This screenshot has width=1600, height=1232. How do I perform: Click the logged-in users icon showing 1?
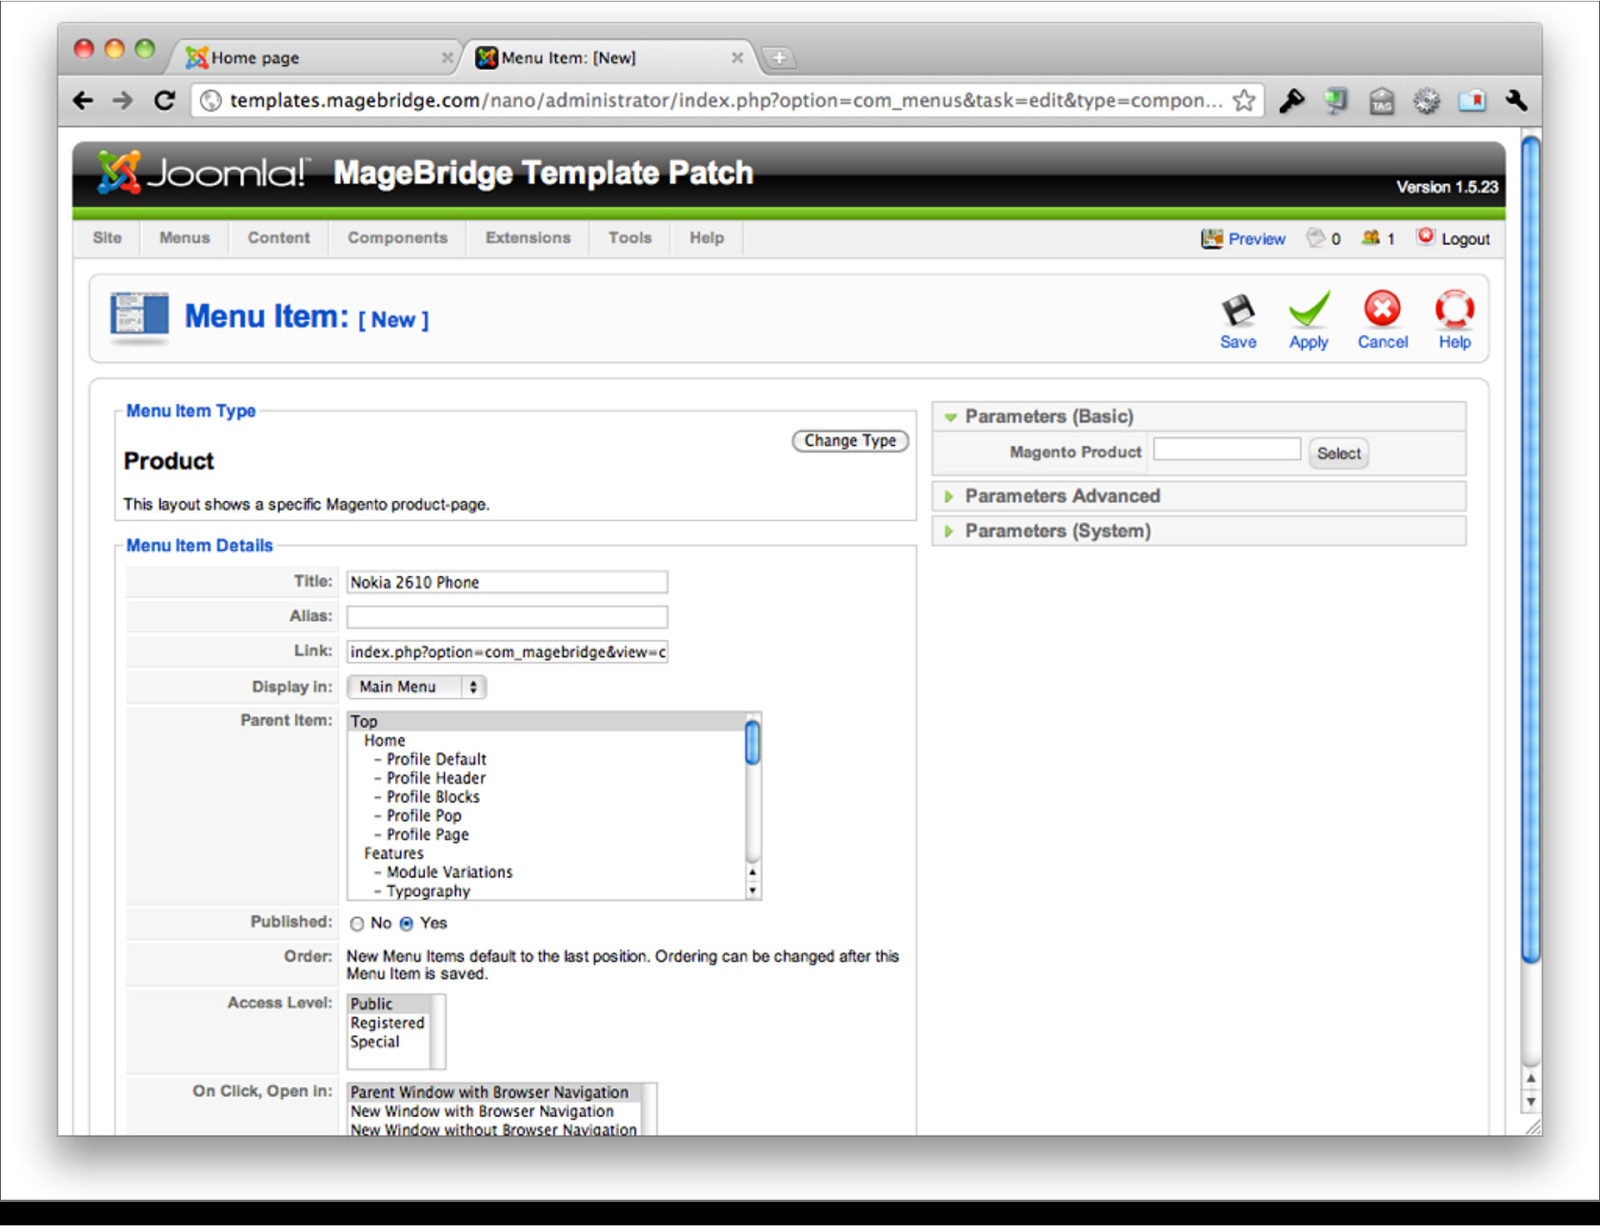click(1371, 238)
